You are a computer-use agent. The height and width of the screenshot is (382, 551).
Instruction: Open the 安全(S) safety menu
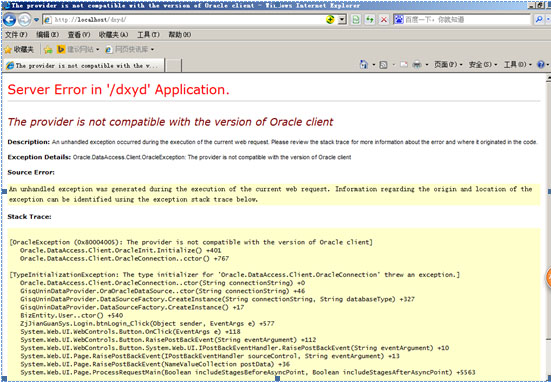[x=483, y=65]
